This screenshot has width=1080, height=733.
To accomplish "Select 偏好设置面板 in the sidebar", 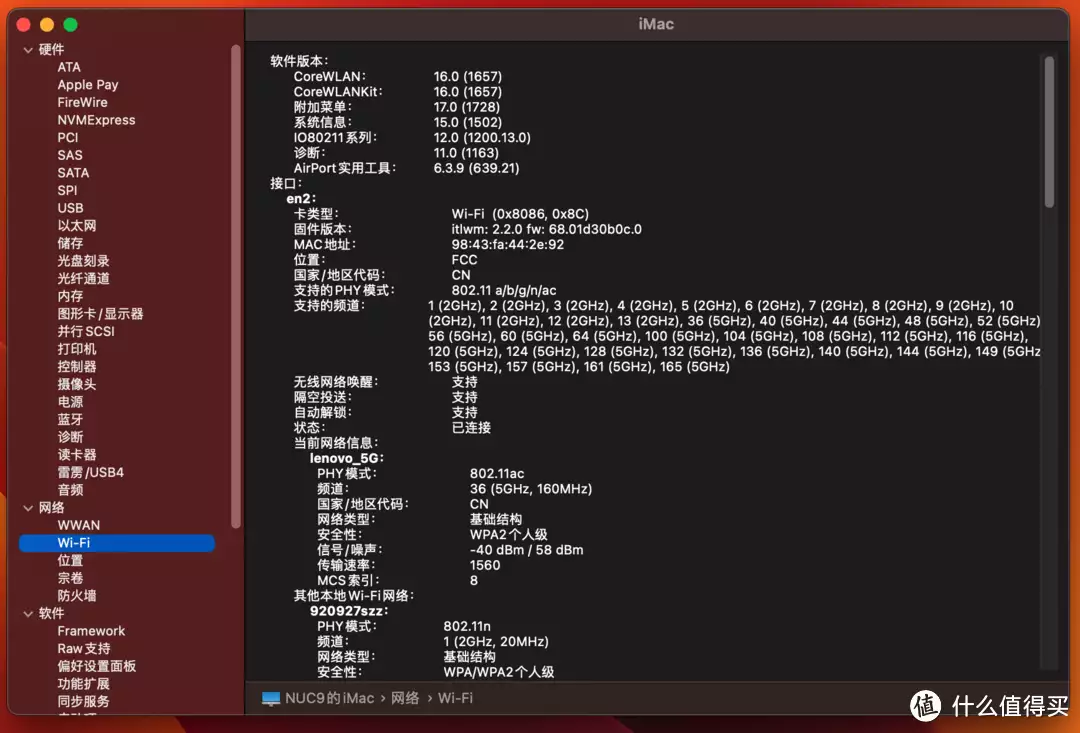I will pyautogui.click(x=96, y=666).
